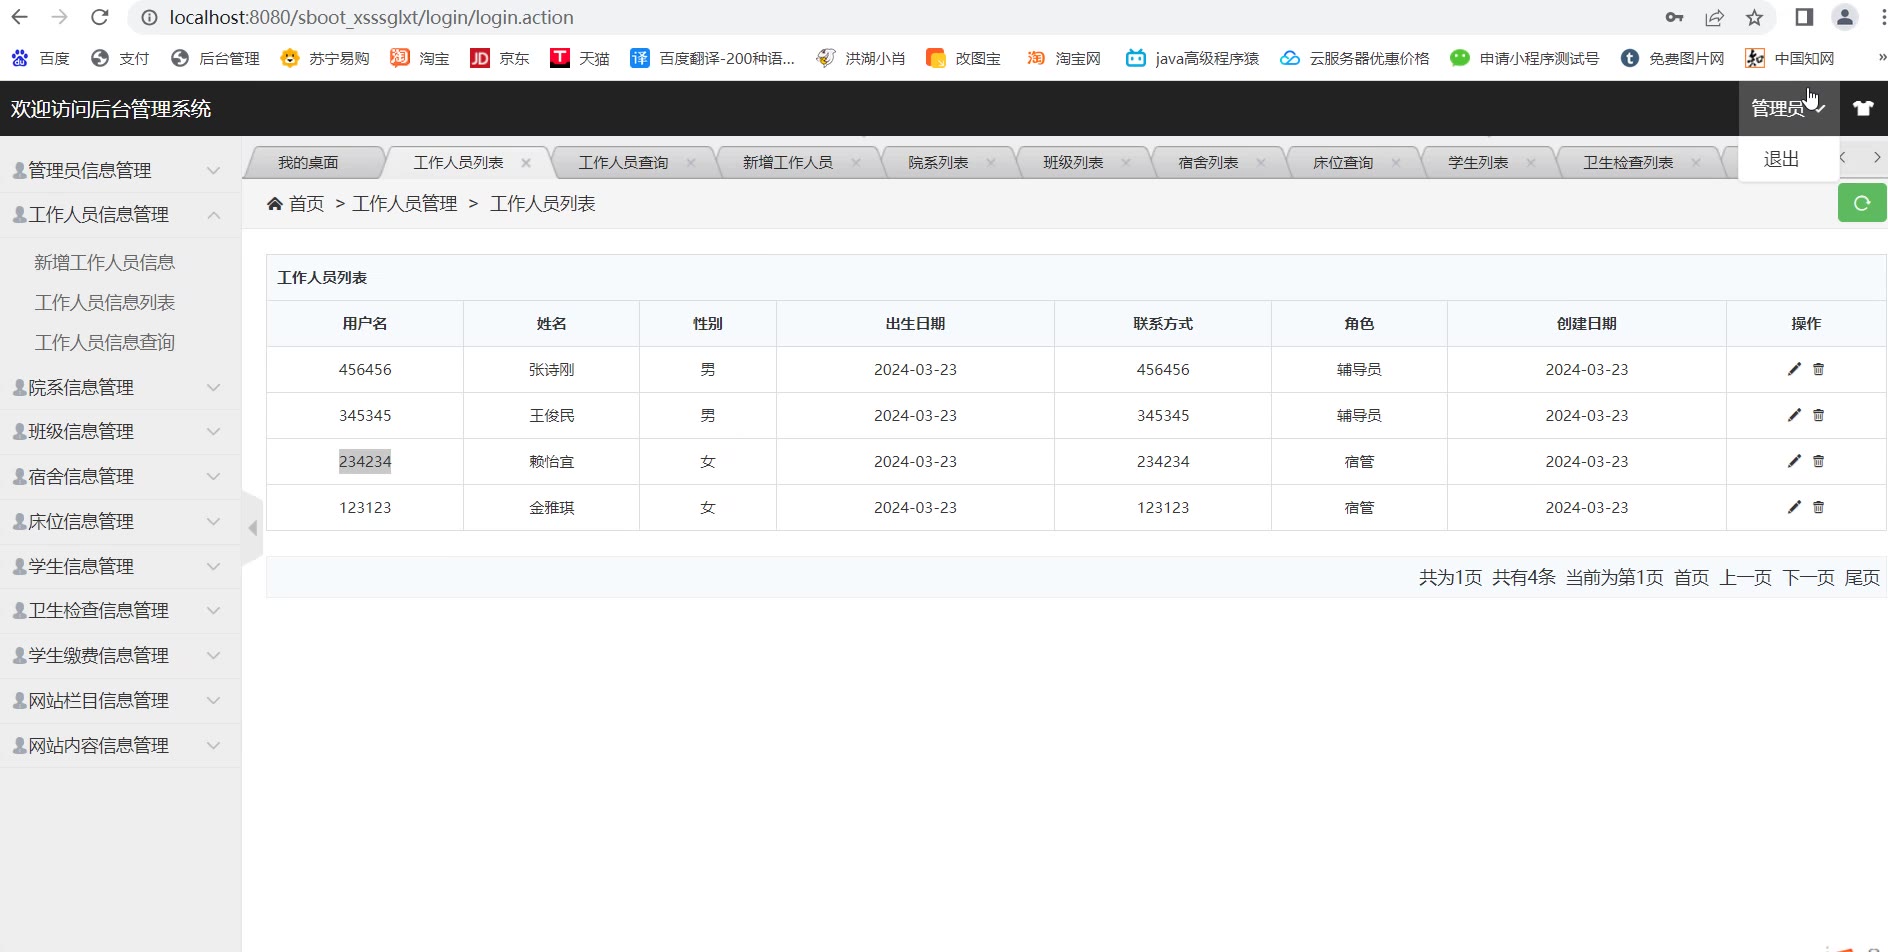
Task: Edit the row for user 234234
Action: click(1794, 461)
